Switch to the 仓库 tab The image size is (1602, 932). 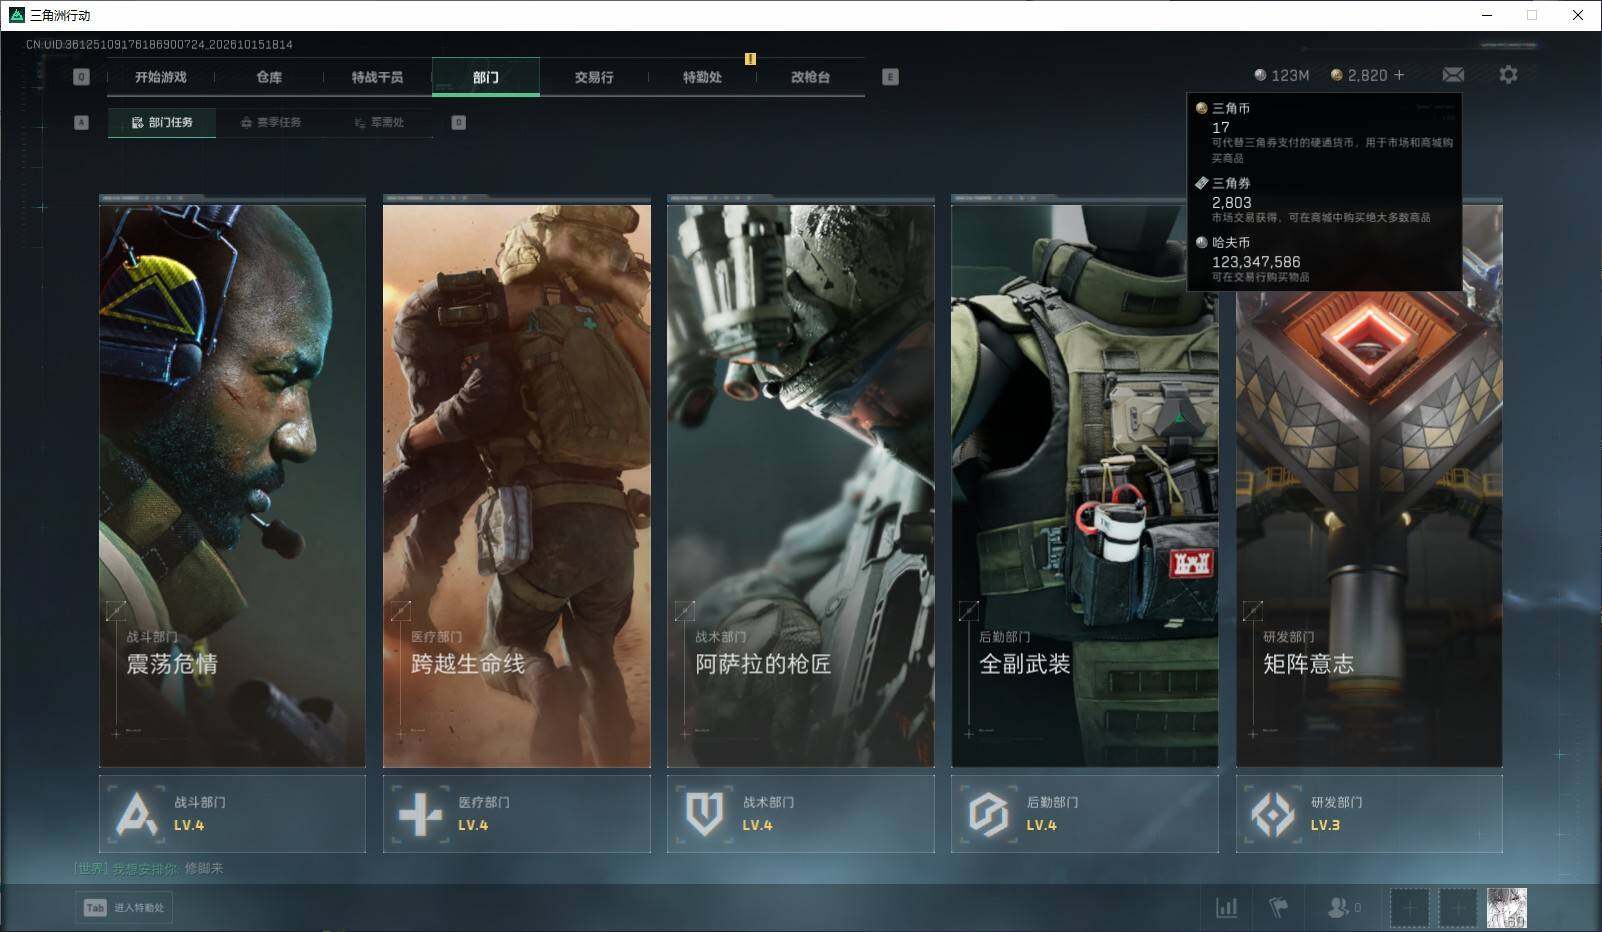pyautogui.click(x=269, y=77)
